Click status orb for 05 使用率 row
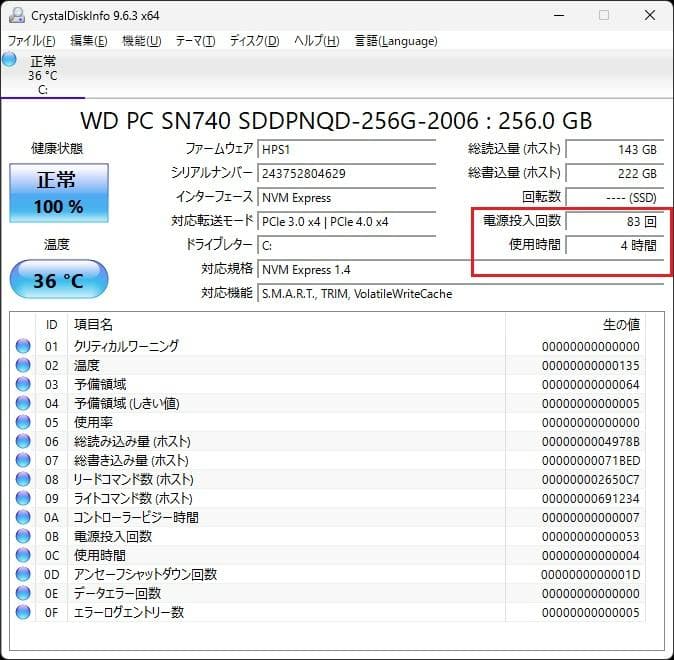Image resolution: width=674 pixels, height=660 pixels. click(x=23, y=422)
